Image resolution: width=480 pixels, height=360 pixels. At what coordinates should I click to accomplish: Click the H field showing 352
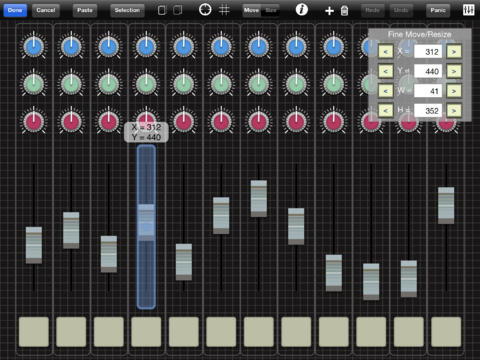point(428,110)
